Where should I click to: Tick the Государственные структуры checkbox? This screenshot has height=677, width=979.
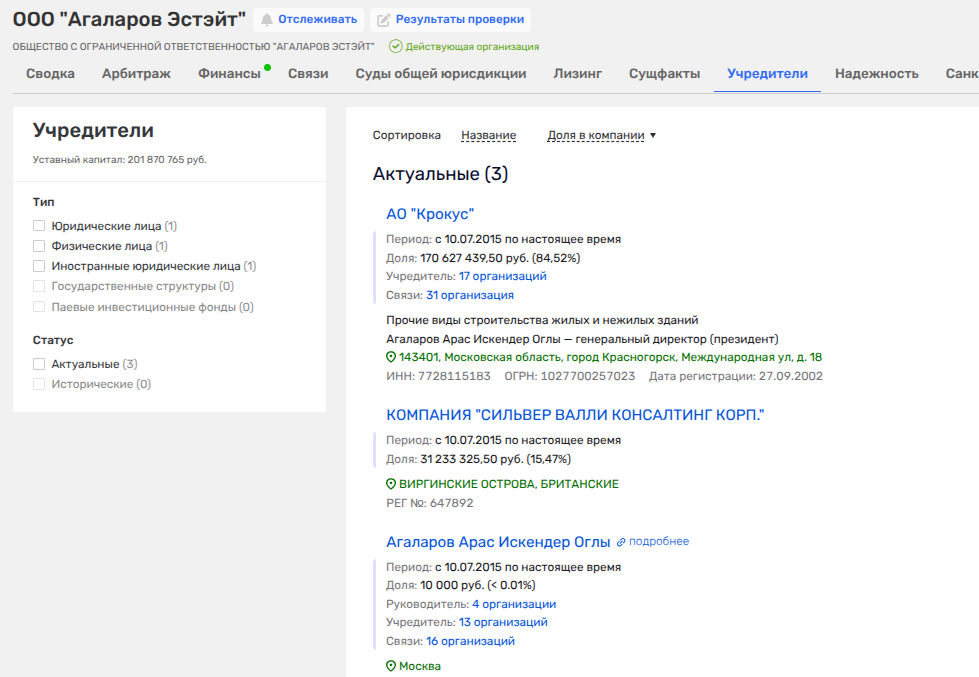(x=39, y=286)
